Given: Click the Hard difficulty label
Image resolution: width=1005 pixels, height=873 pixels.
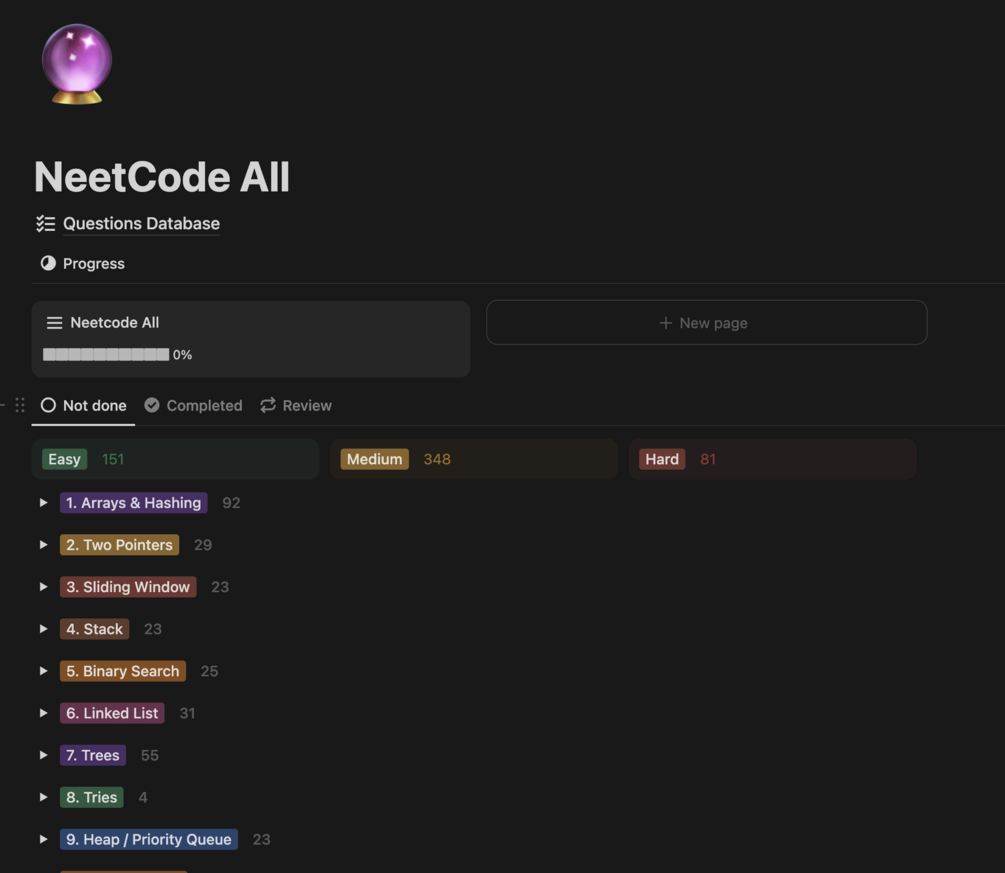Looking at the screenshot, I should (661, 459).
